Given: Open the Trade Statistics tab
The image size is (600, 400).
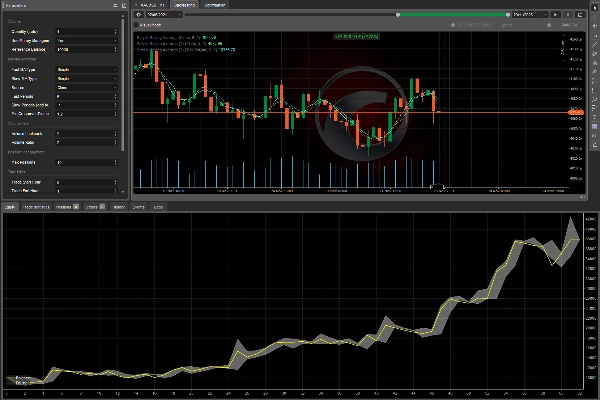Looking at the screenshot, I should point(38,207).
